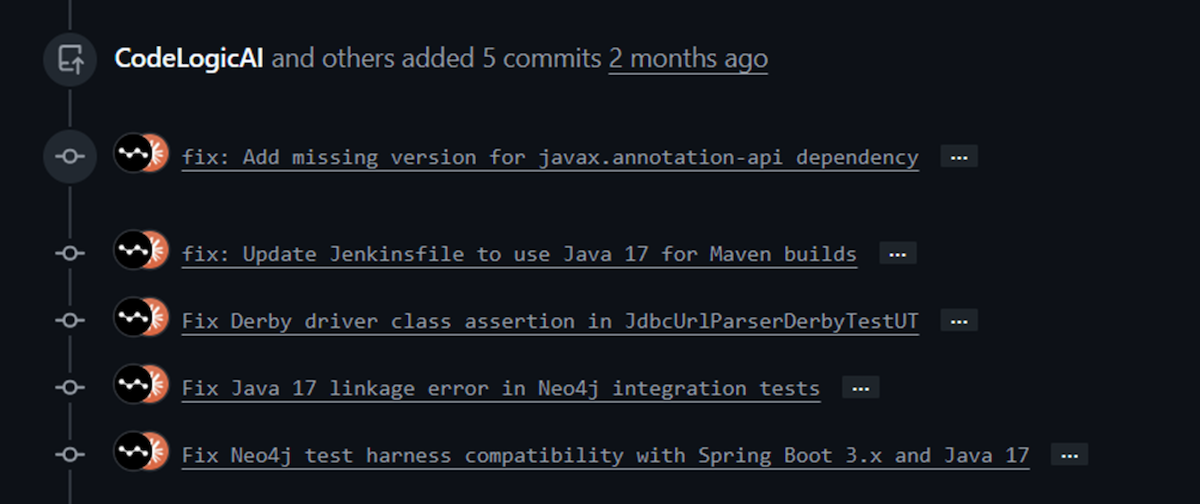Expand ellipsis for Java 17 linkage error commit
This screenshot has height=504, width=1200.
861,387
